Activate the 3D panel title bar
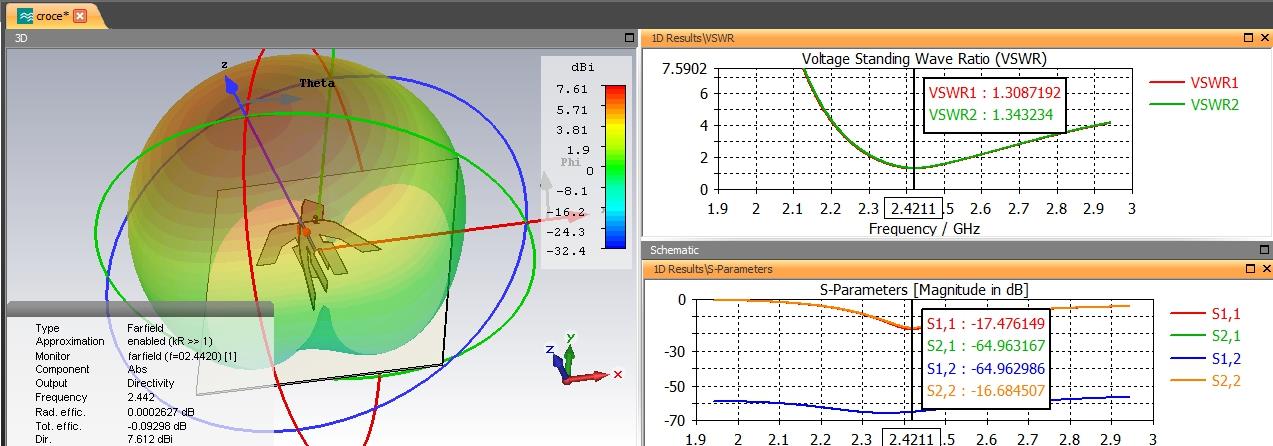 tap(322, 38)
